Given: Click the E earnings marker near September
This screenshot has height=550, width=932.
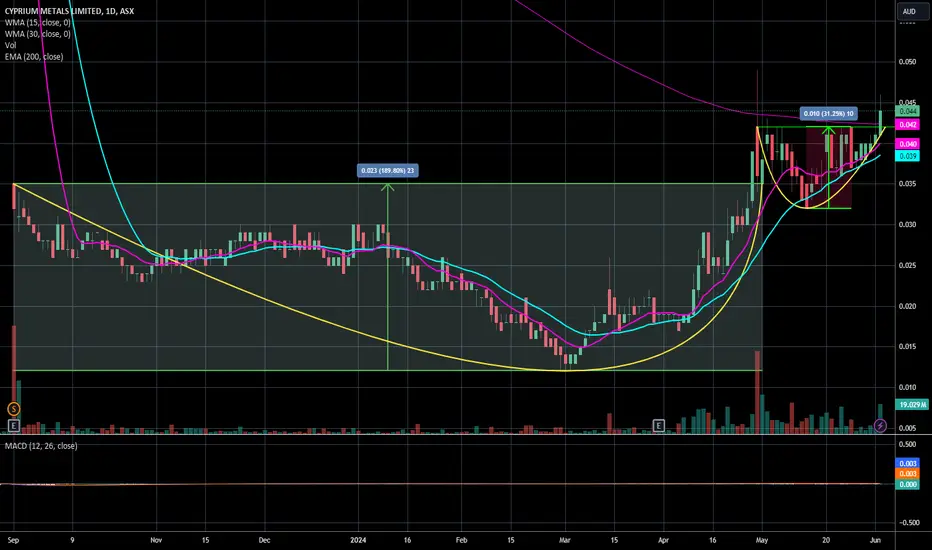Looking at the screenshot, I should [x=14, y=425].
